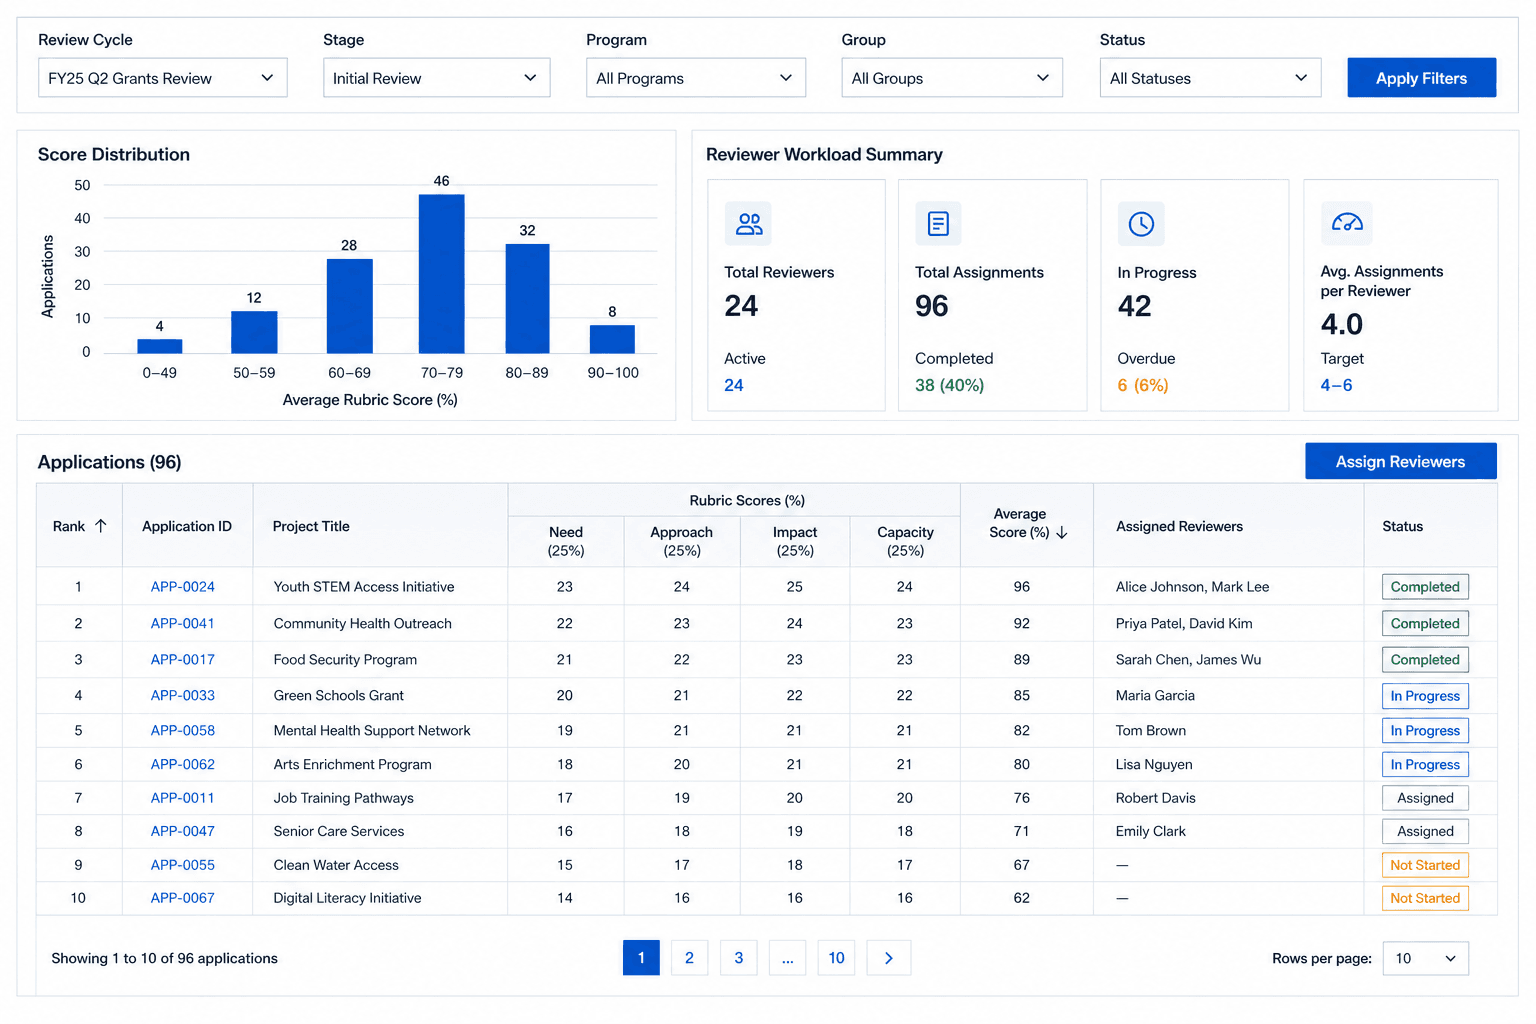
Task: Click the Rank column sort arrow
Action: click(x=101, y=526)
